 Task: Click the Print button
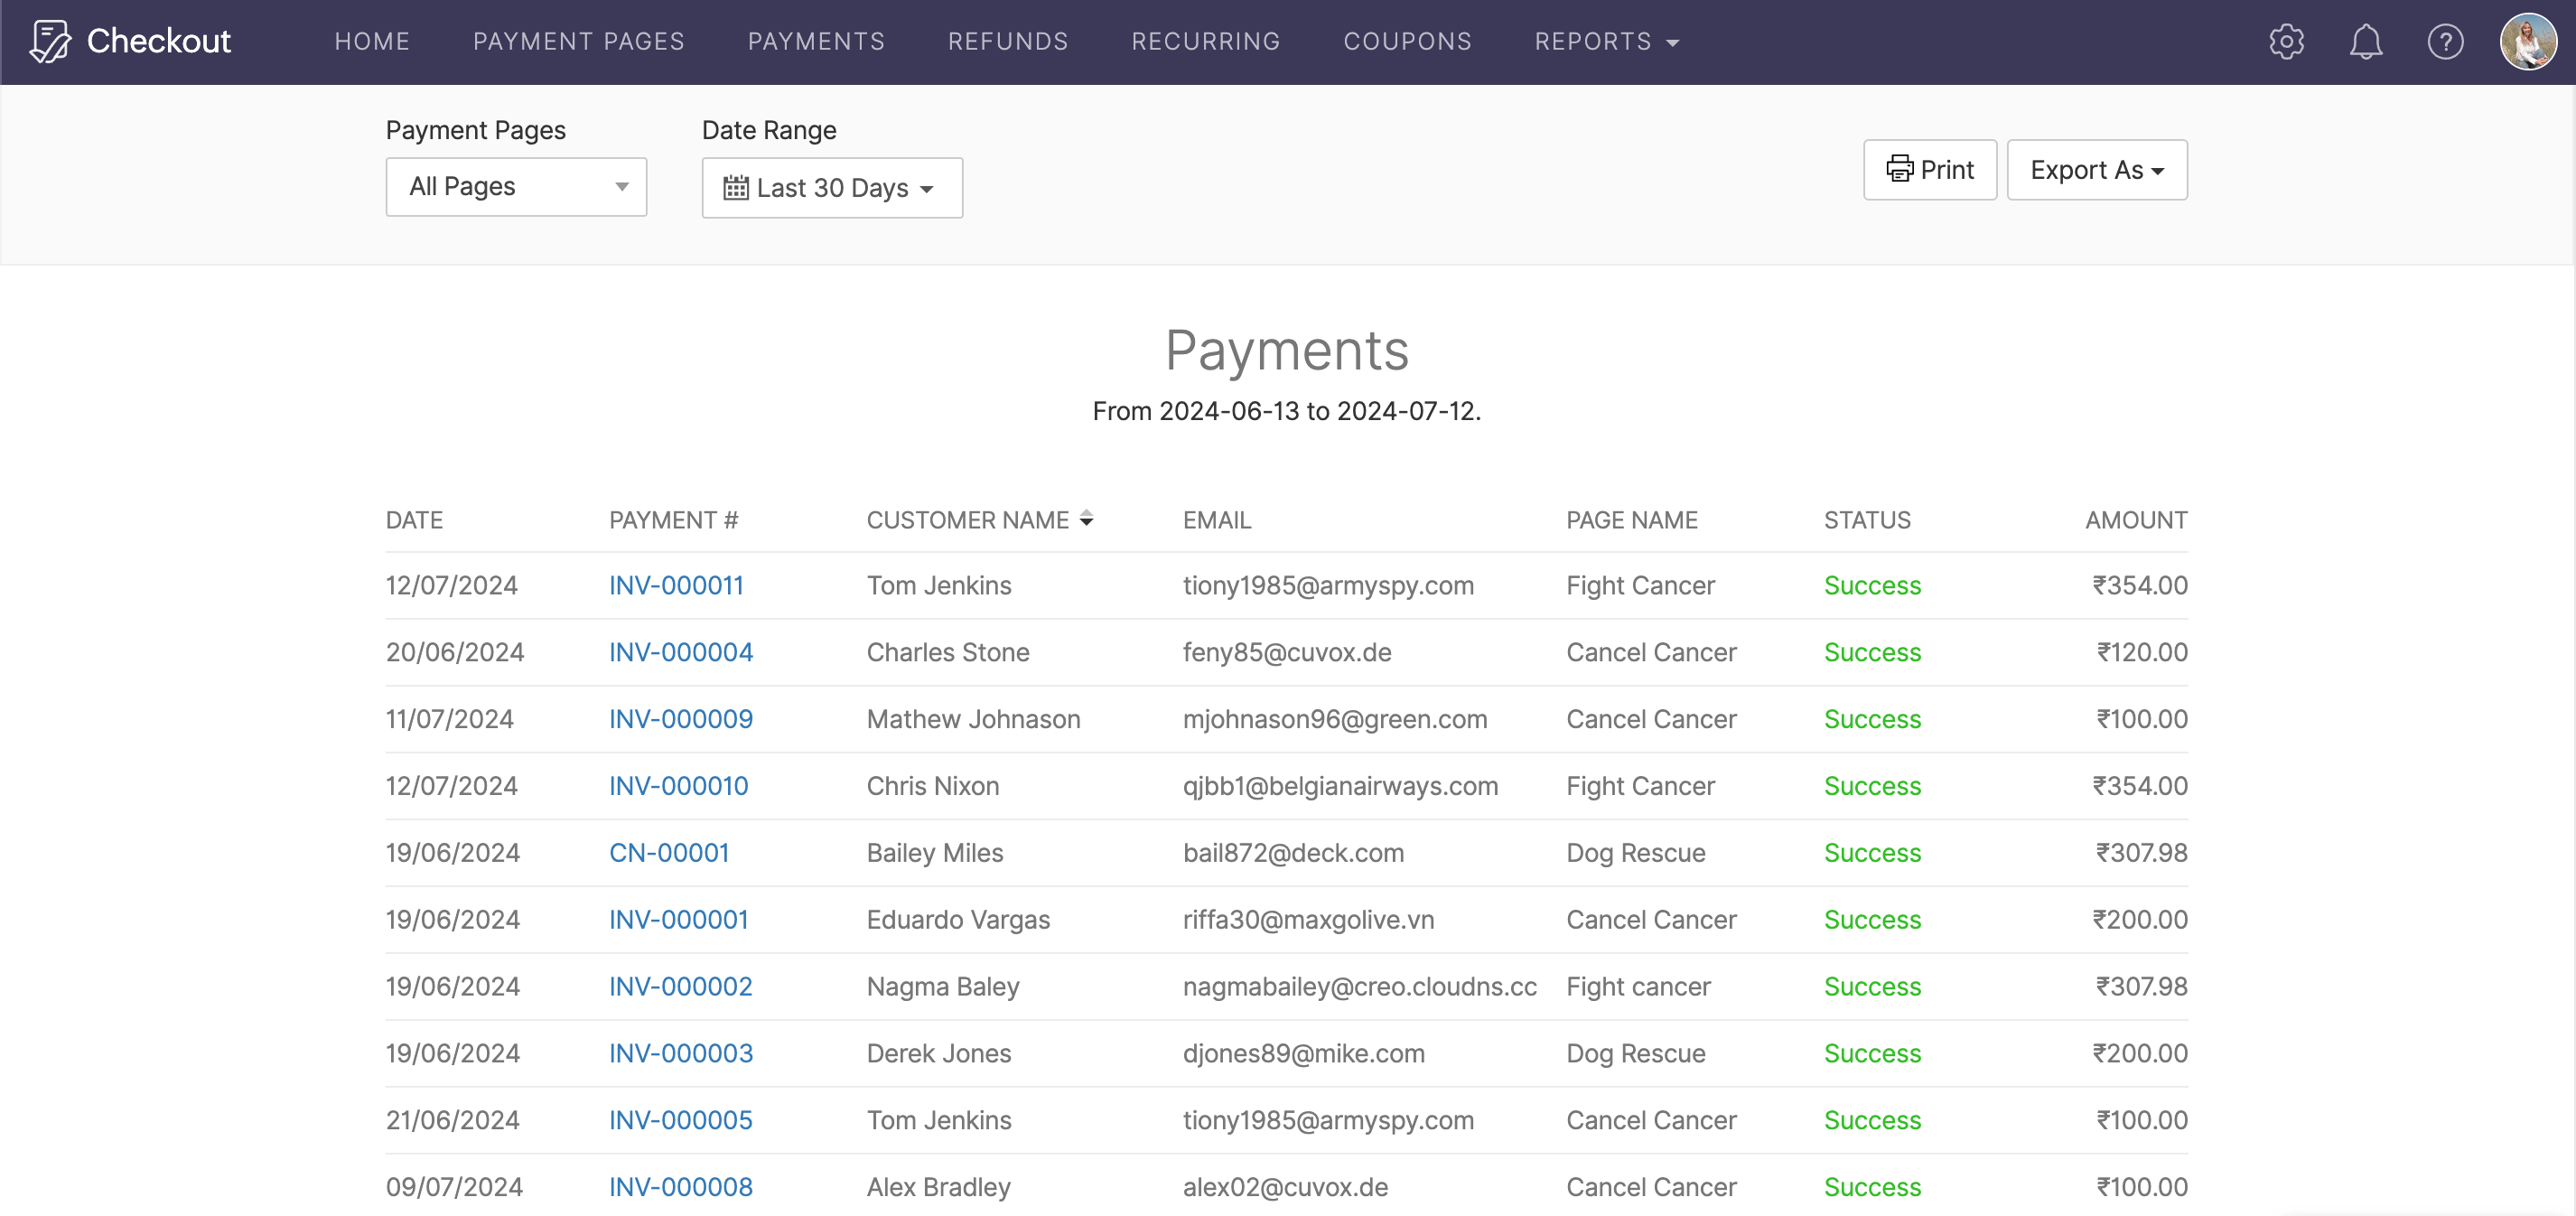(1930, 169)
